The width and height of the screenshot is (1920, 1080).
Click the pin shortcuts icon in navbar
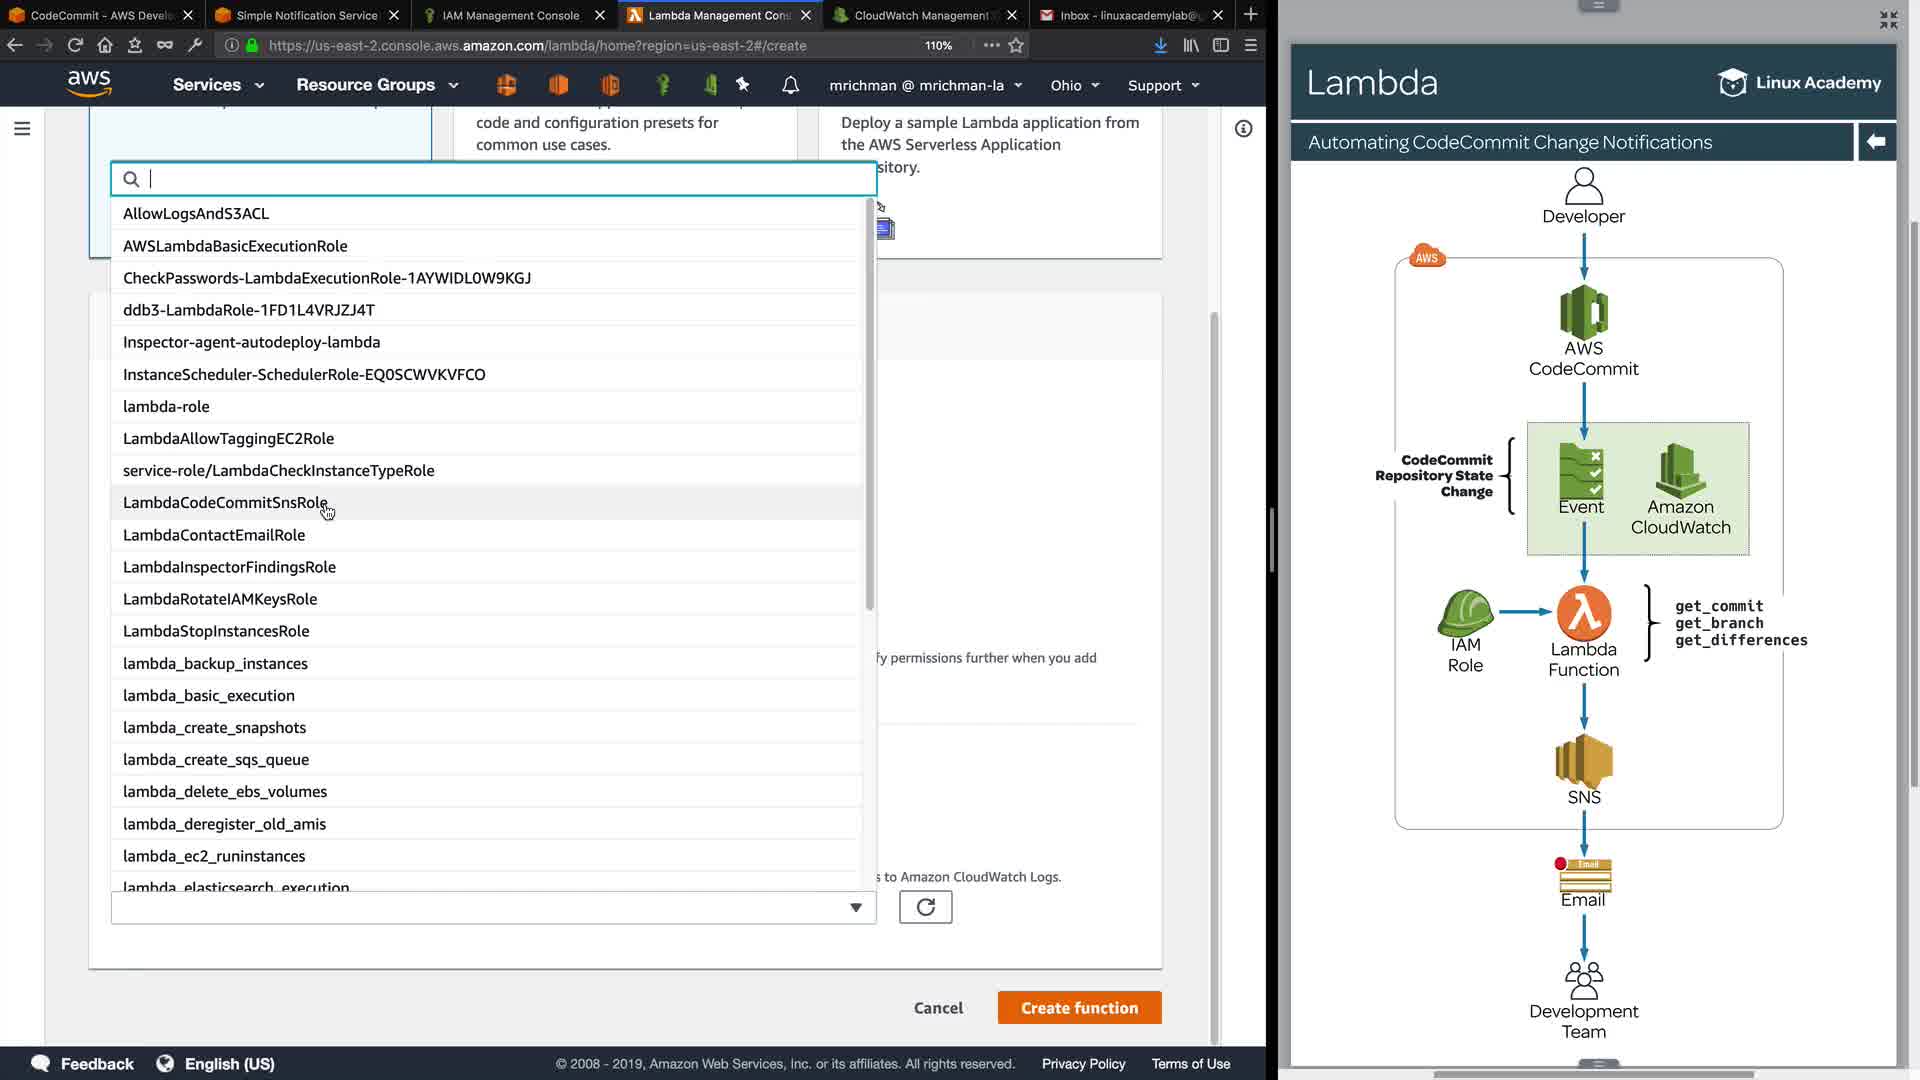[x=742, y=85]
